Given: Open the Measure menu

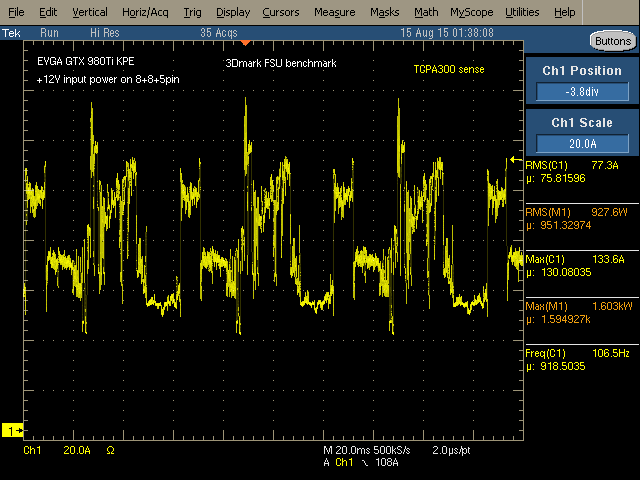Looking at the screenshot, I should pos(335,13).
